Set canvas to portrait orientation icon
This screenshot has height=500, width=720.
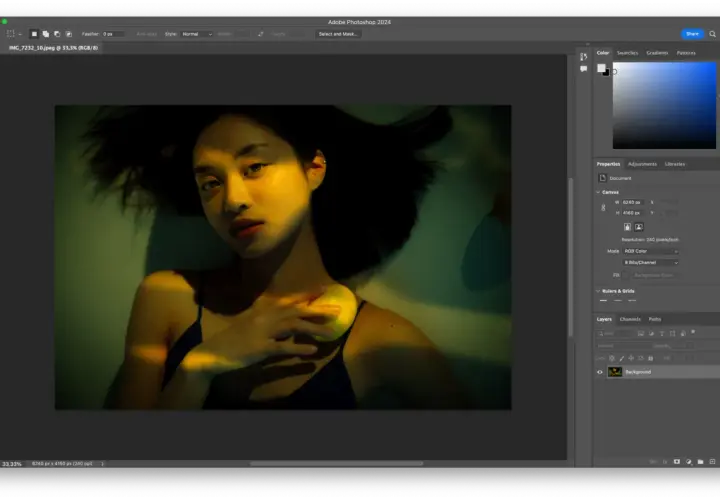627,227
